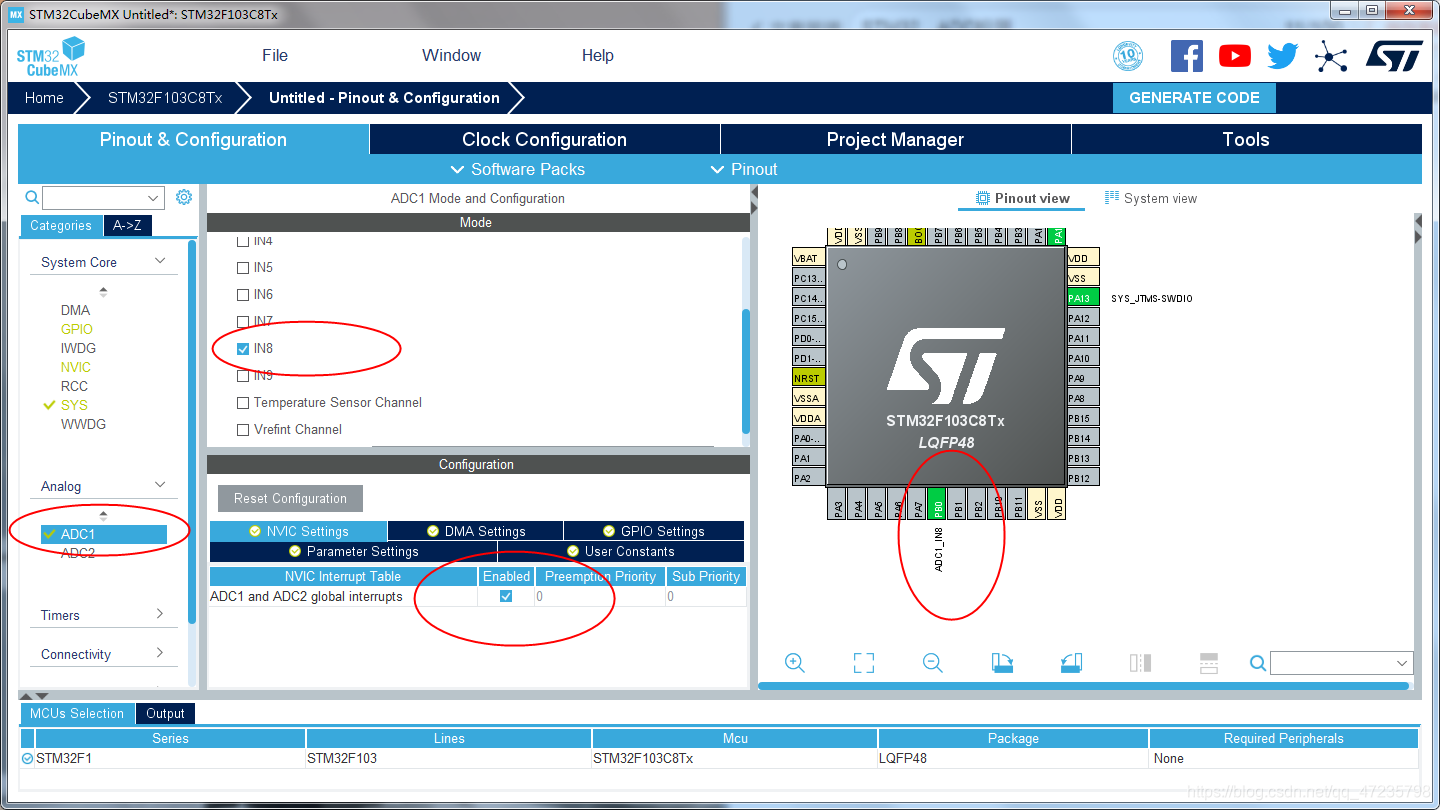Open the DMA Settings tab

point(476,531)
